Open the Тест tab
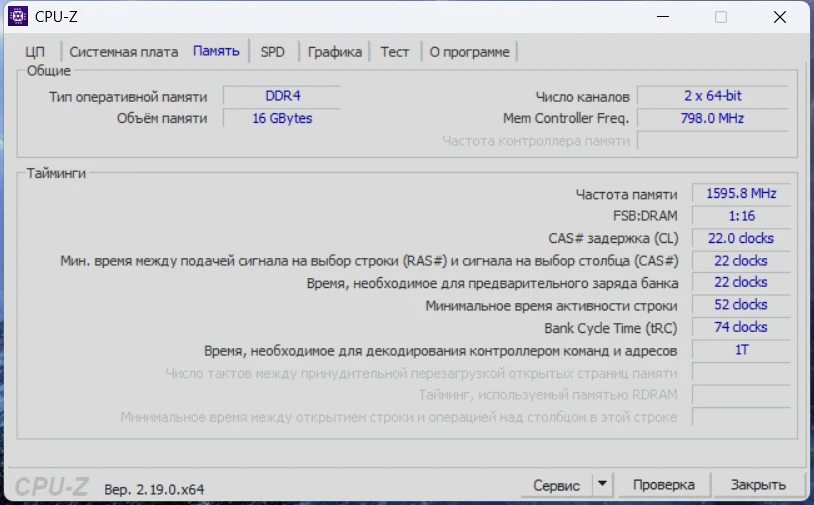The width and height of the screenshot is (814, 505). pos(394,52)
